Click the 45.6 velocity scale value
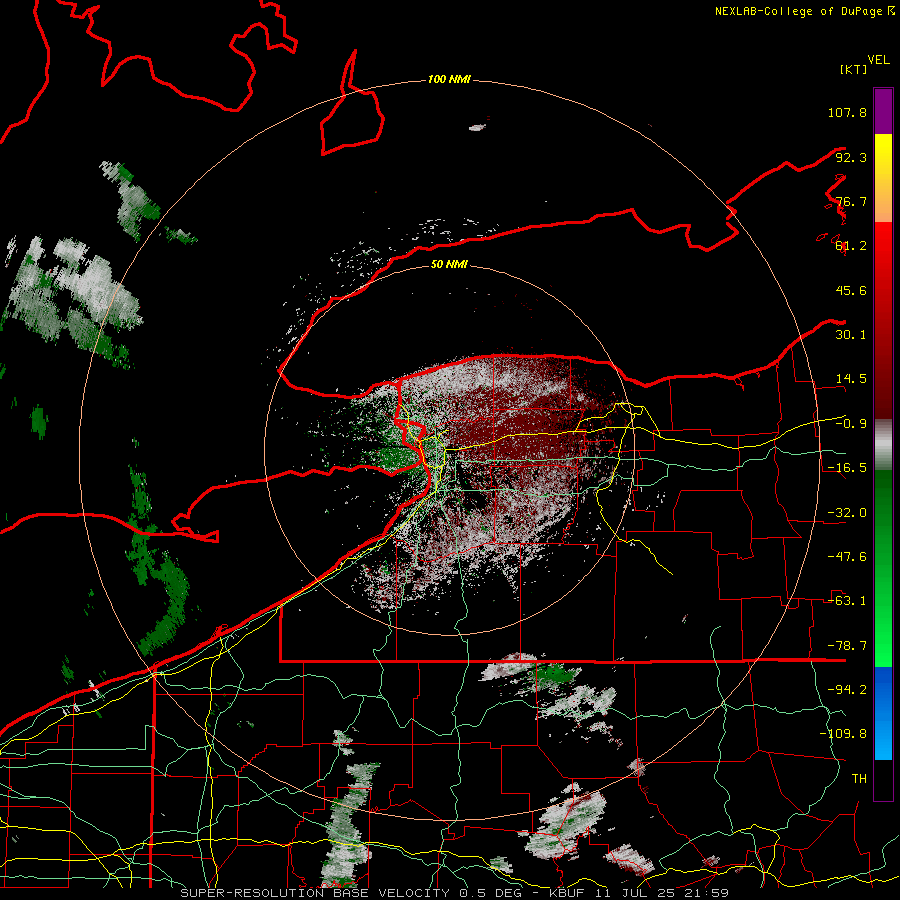The height and width of the screenshot is (900, 900). tap(851, 290)
